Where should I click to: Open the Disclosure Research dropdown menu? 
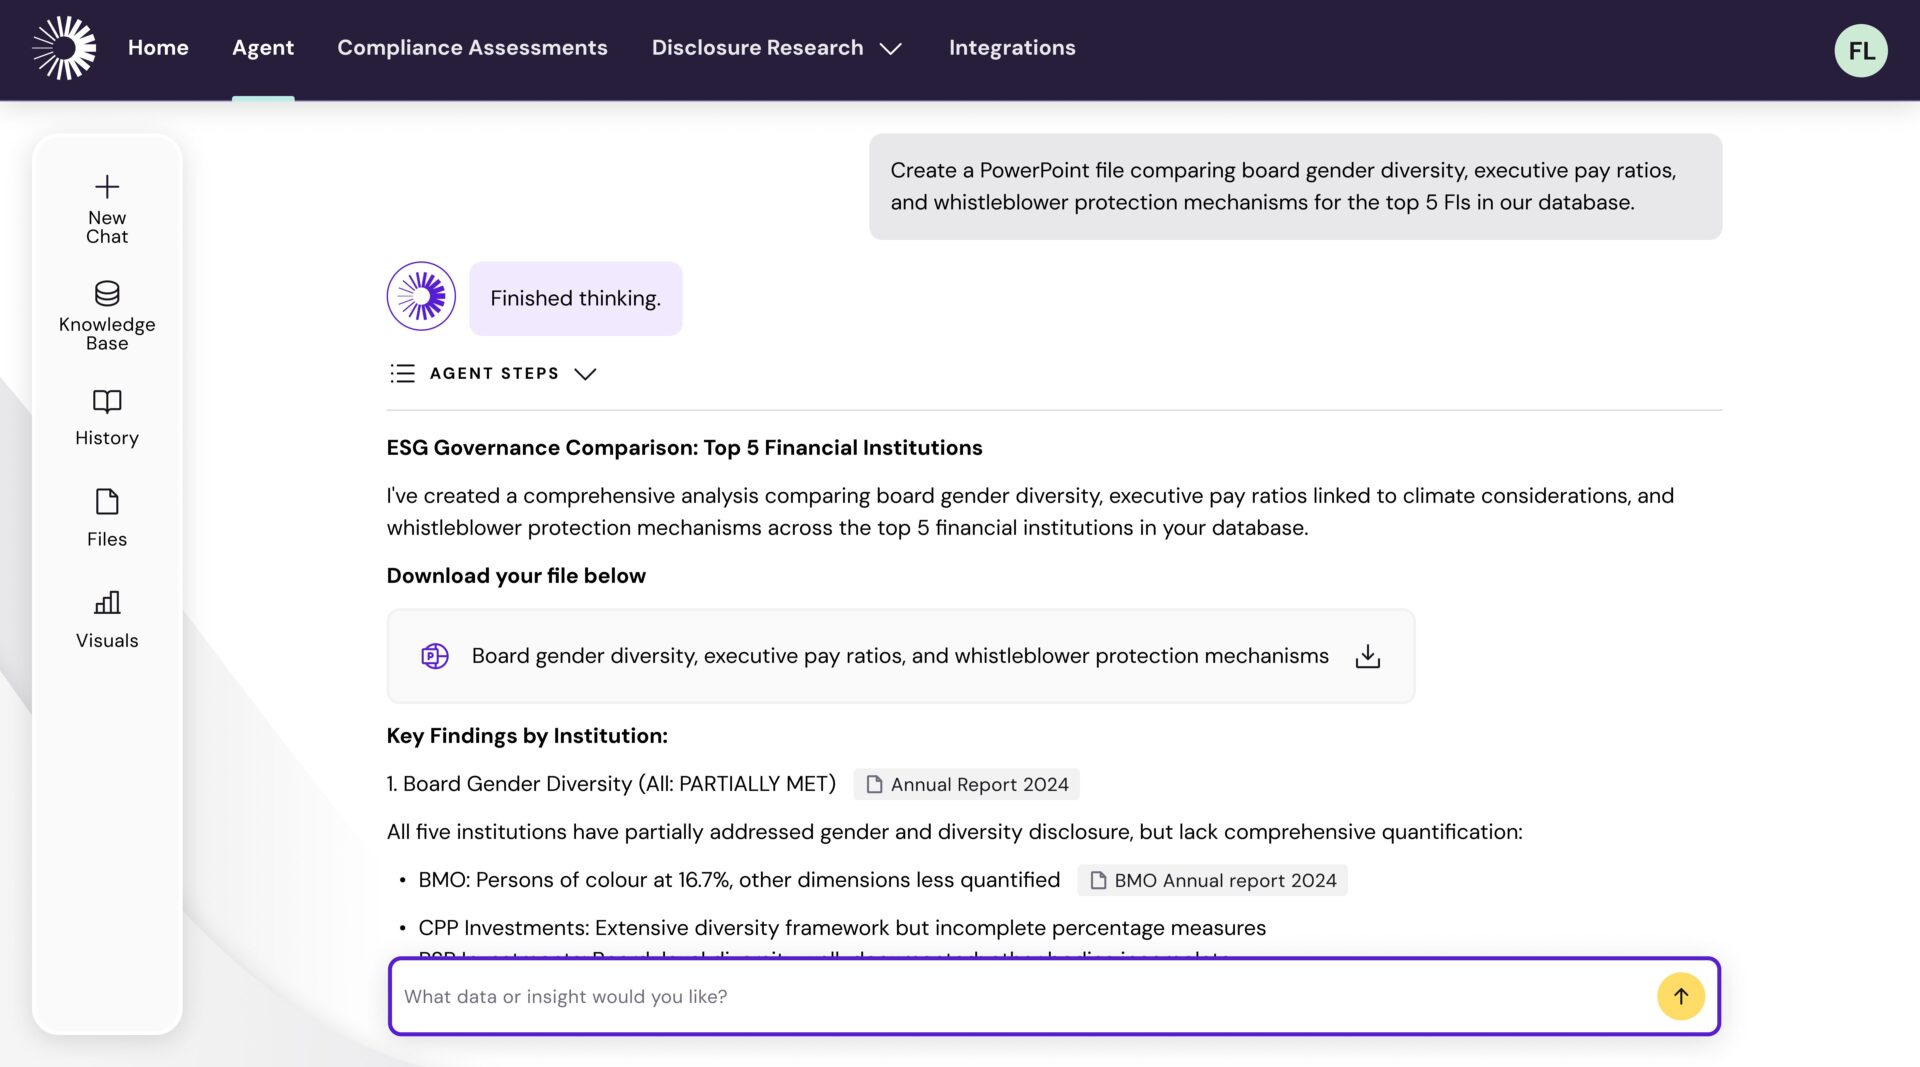coord(776,48)
